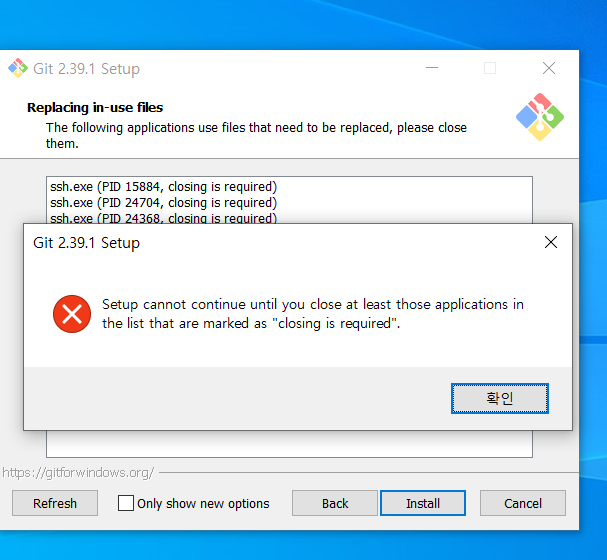The width and height of the screenshot is (607, 560).
Task: Click the red error icon in the dialog
Action: coord(72,314)
